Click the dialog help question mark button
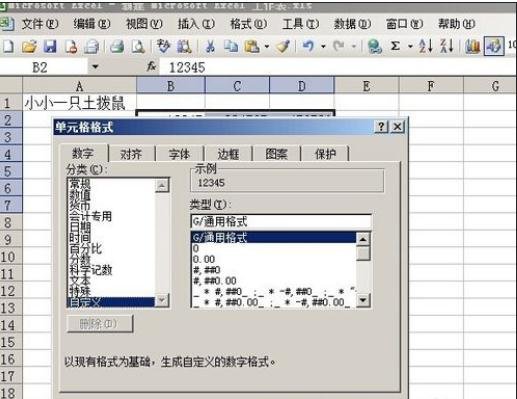 382,127
